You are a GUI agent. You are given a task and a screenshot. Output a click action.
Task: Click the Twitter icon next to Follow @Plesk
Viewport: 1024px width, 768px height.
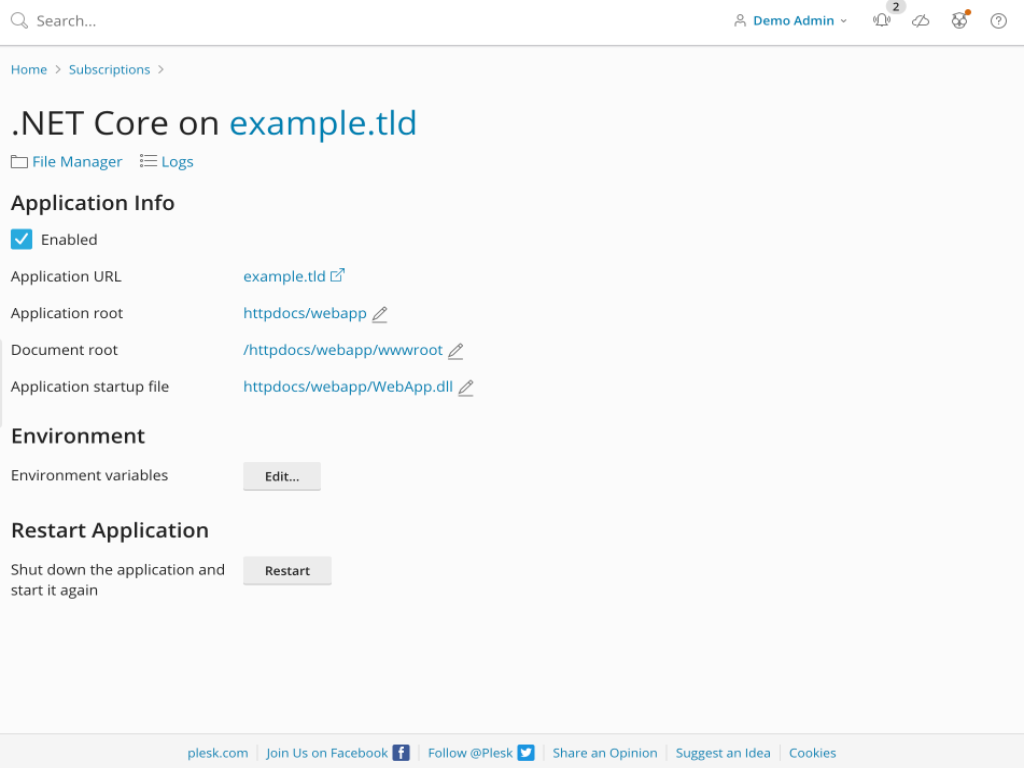click(525, 752)
